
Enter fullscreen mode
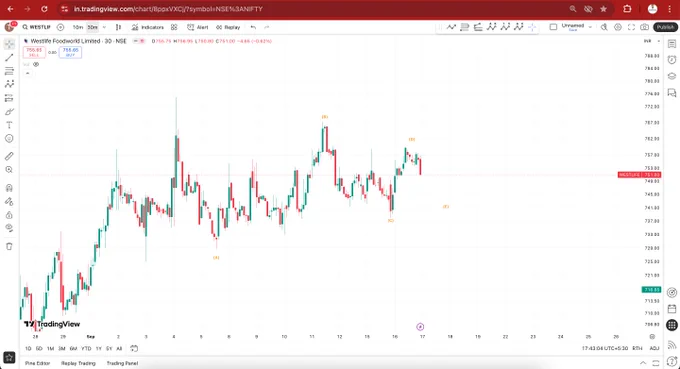[631, 27]
